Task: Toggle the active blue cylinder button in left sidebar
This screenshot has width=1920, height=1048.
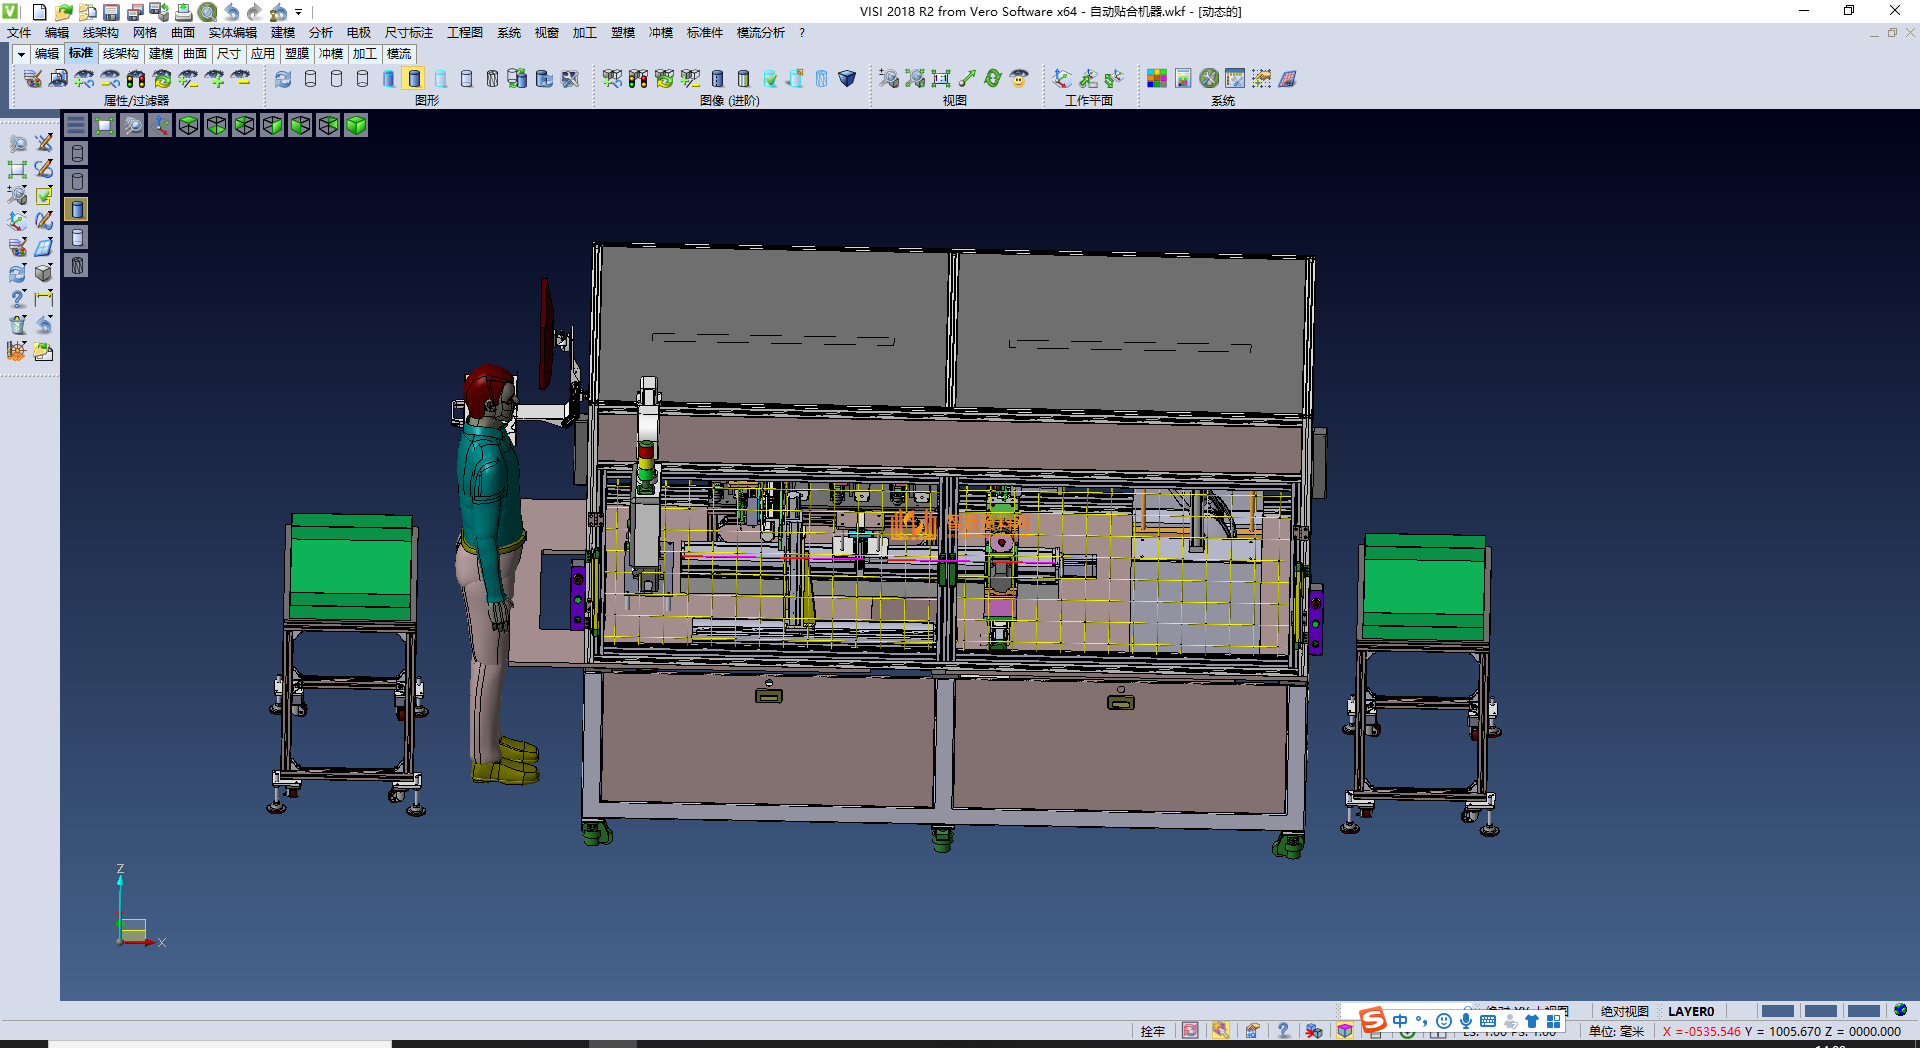Action: point(77,209)
